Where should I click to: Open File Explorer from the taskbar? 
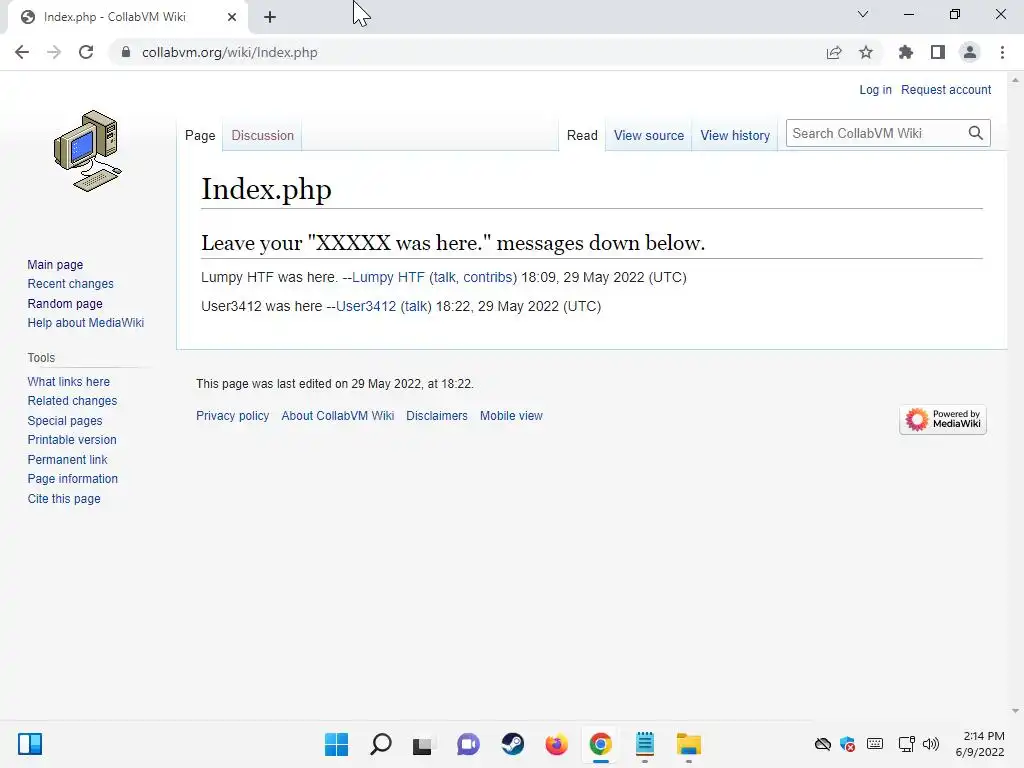pos(688,744)
